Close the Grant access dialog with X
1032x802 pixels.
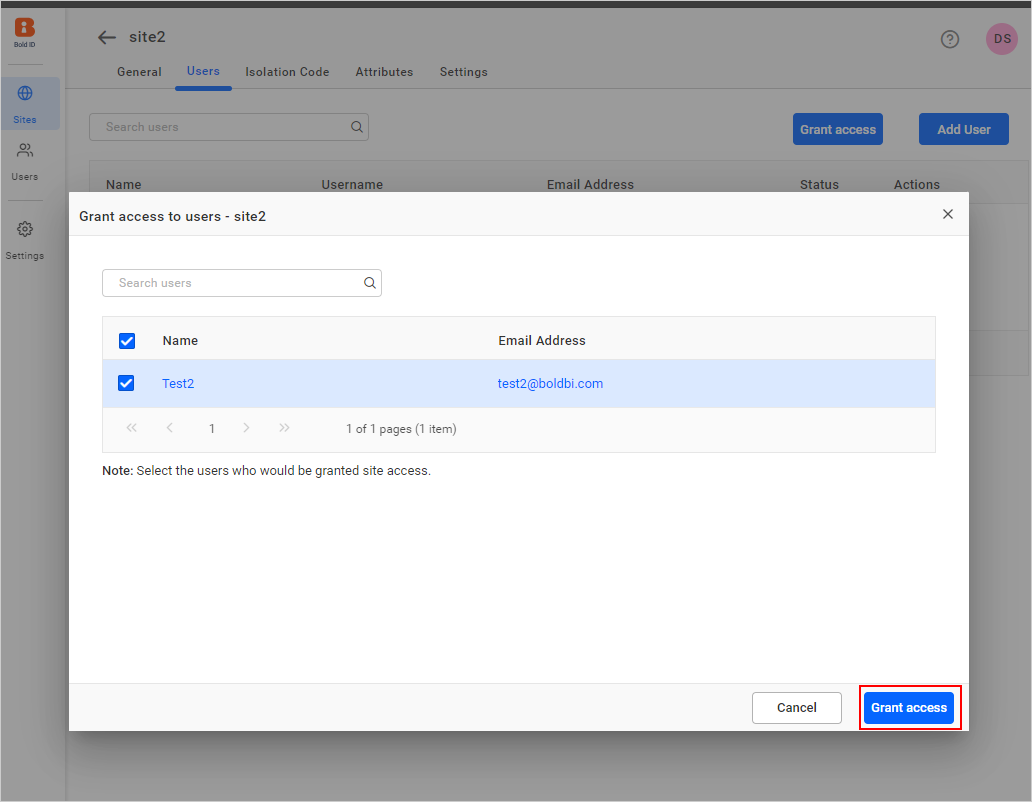(x=948, y=214)
